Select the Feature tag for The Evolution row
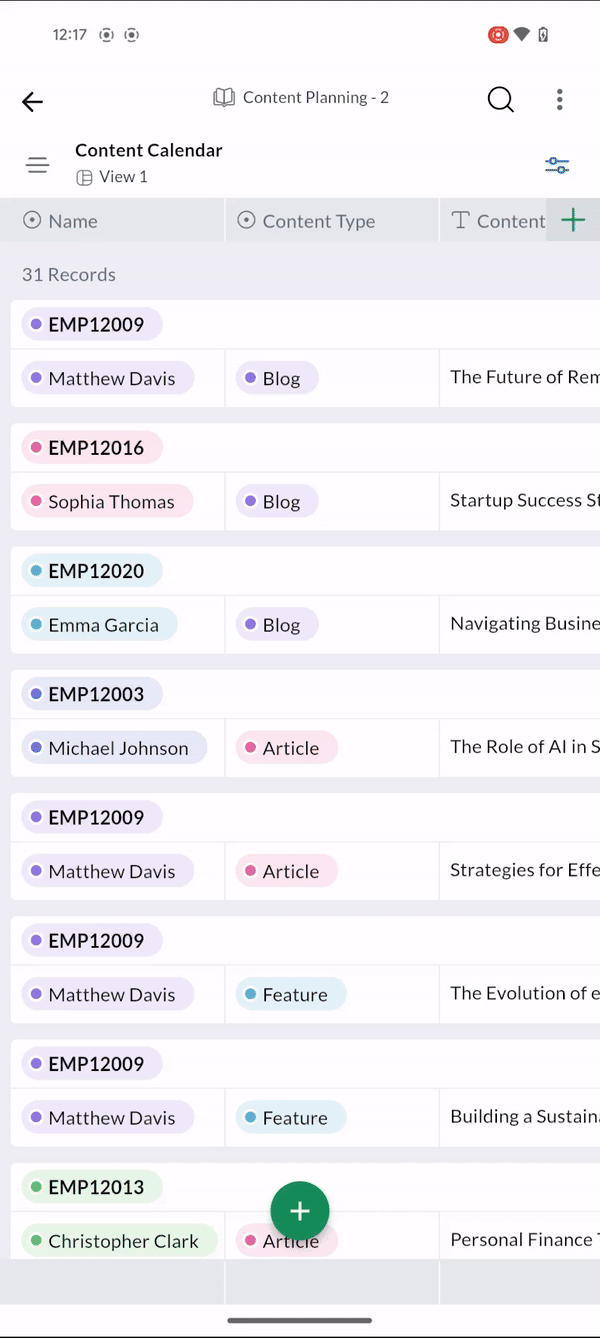Screen dimensions: 600x1338 pyautogui.click(x=291, y=995)
